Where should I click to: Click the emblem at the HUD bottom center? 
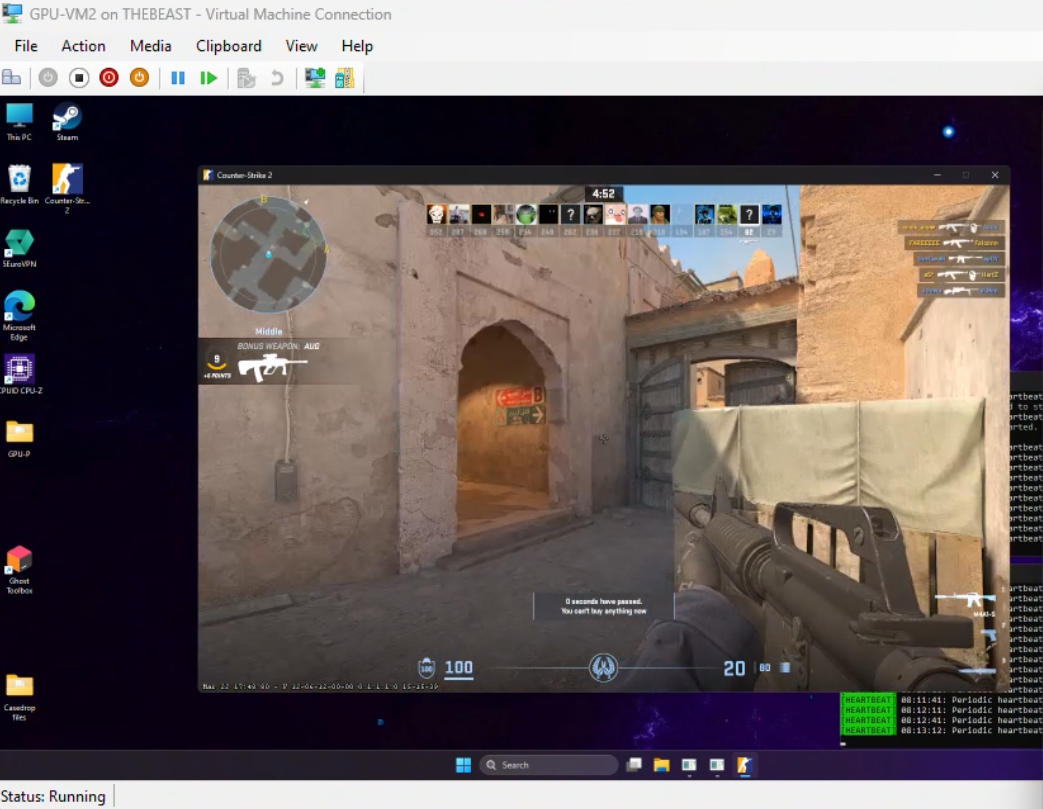click(x=603, y=667)
